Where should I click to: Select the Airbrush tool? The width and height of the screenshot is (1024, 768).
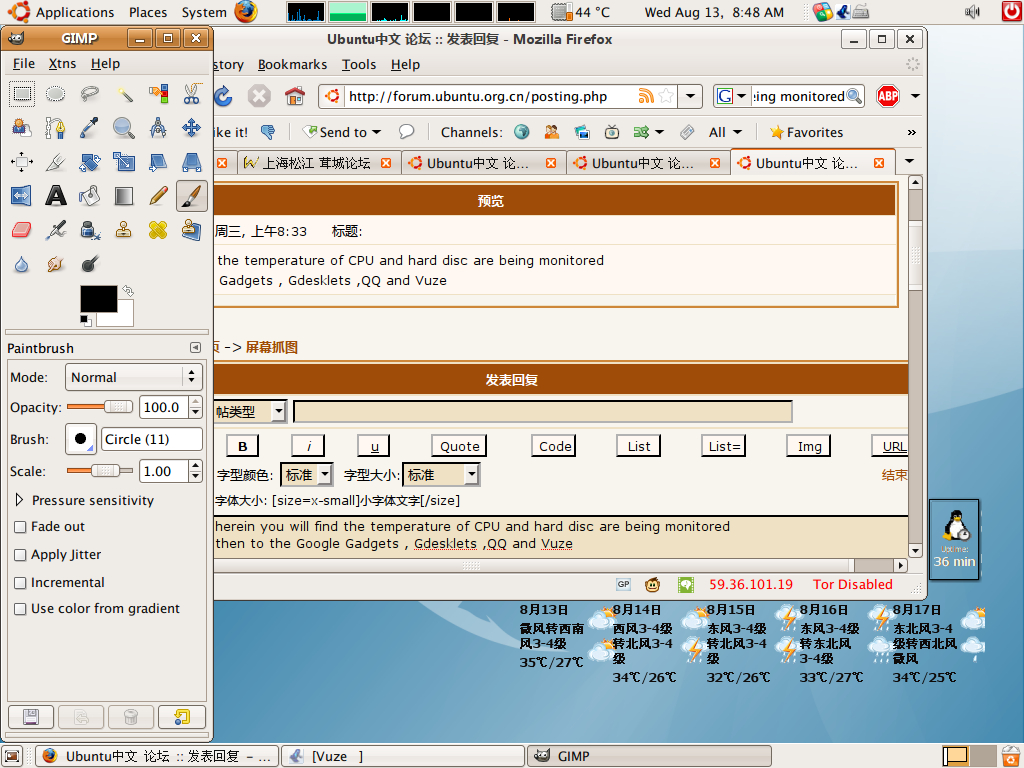[x=56, y=230]
